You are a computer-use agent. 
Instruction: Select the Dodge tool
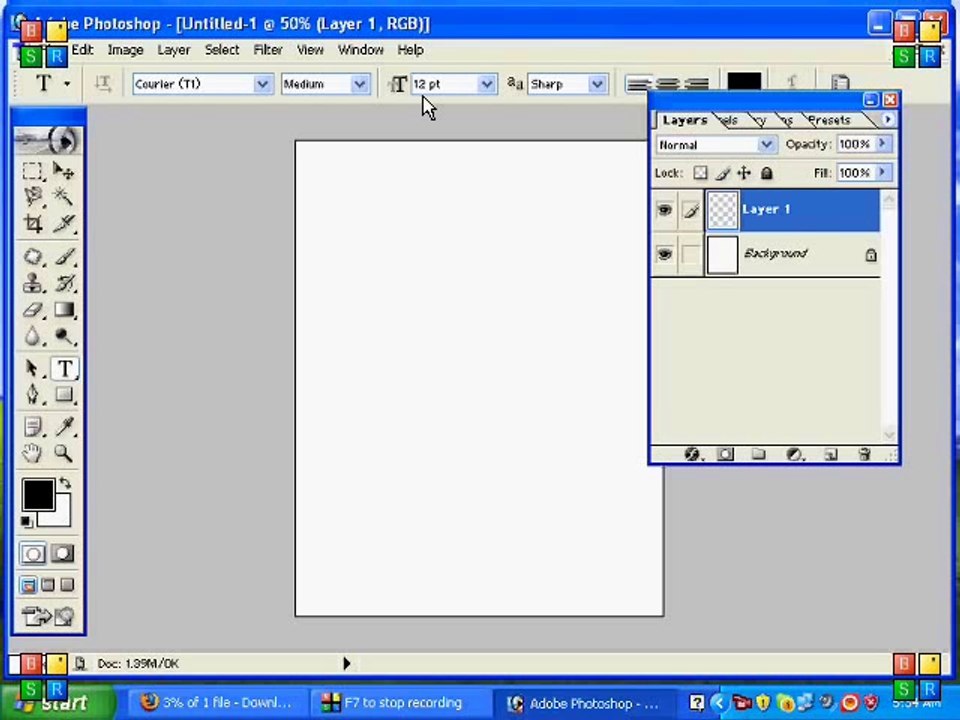(64, 336)
